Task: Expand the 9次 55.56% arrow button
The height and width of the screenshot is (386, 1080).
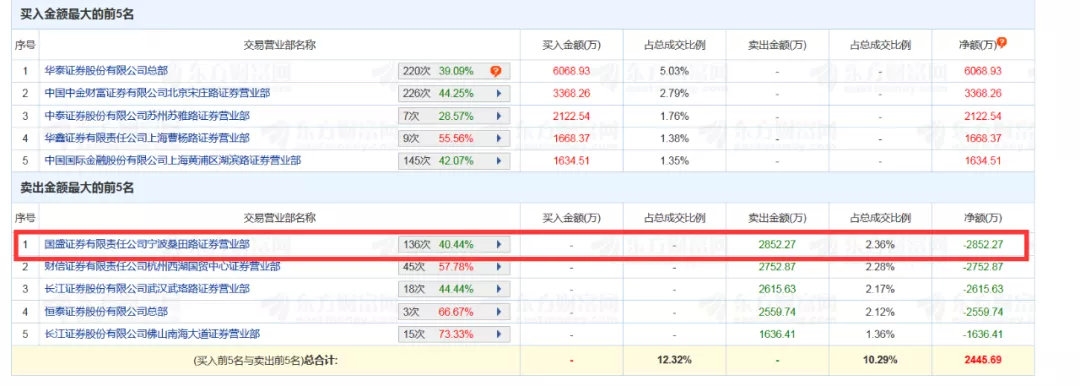Action: pos(498,139)
